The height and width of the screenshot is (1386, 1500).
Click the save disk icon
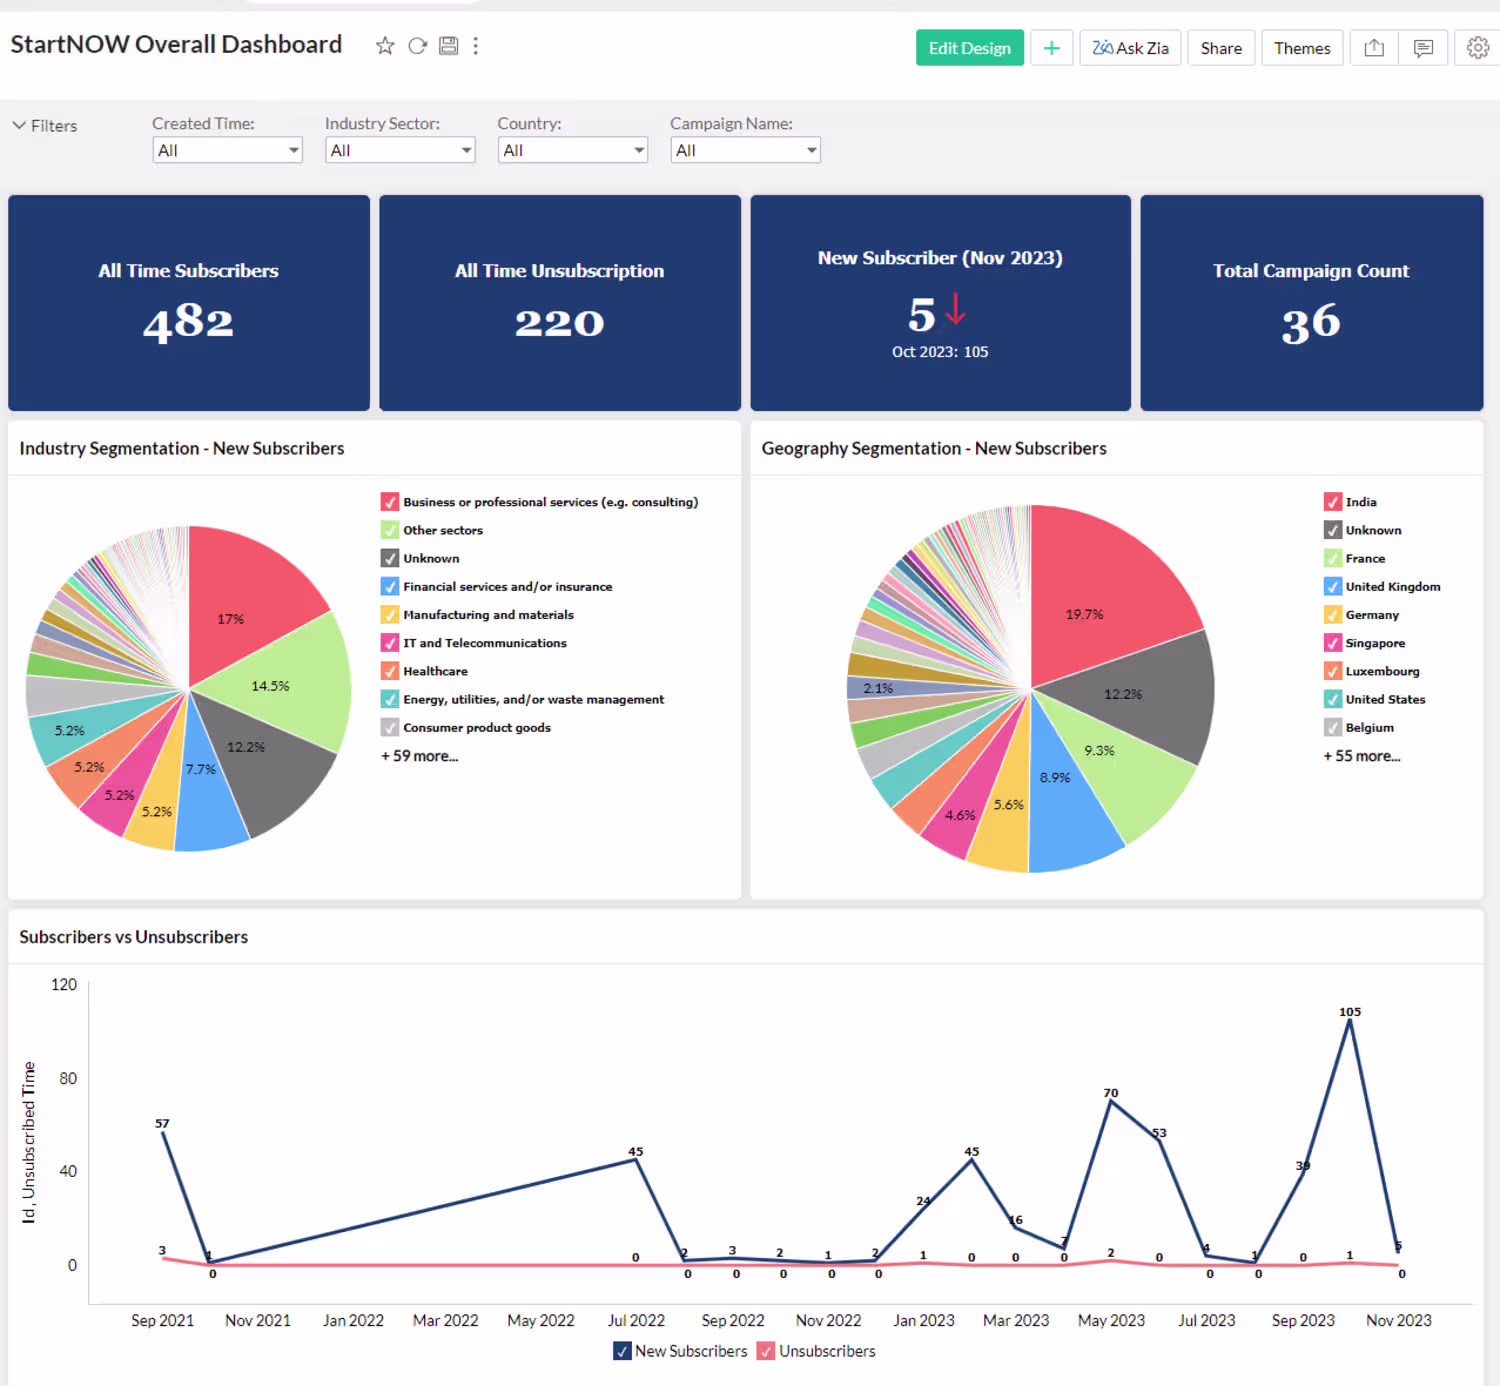(x=449, y=46)
